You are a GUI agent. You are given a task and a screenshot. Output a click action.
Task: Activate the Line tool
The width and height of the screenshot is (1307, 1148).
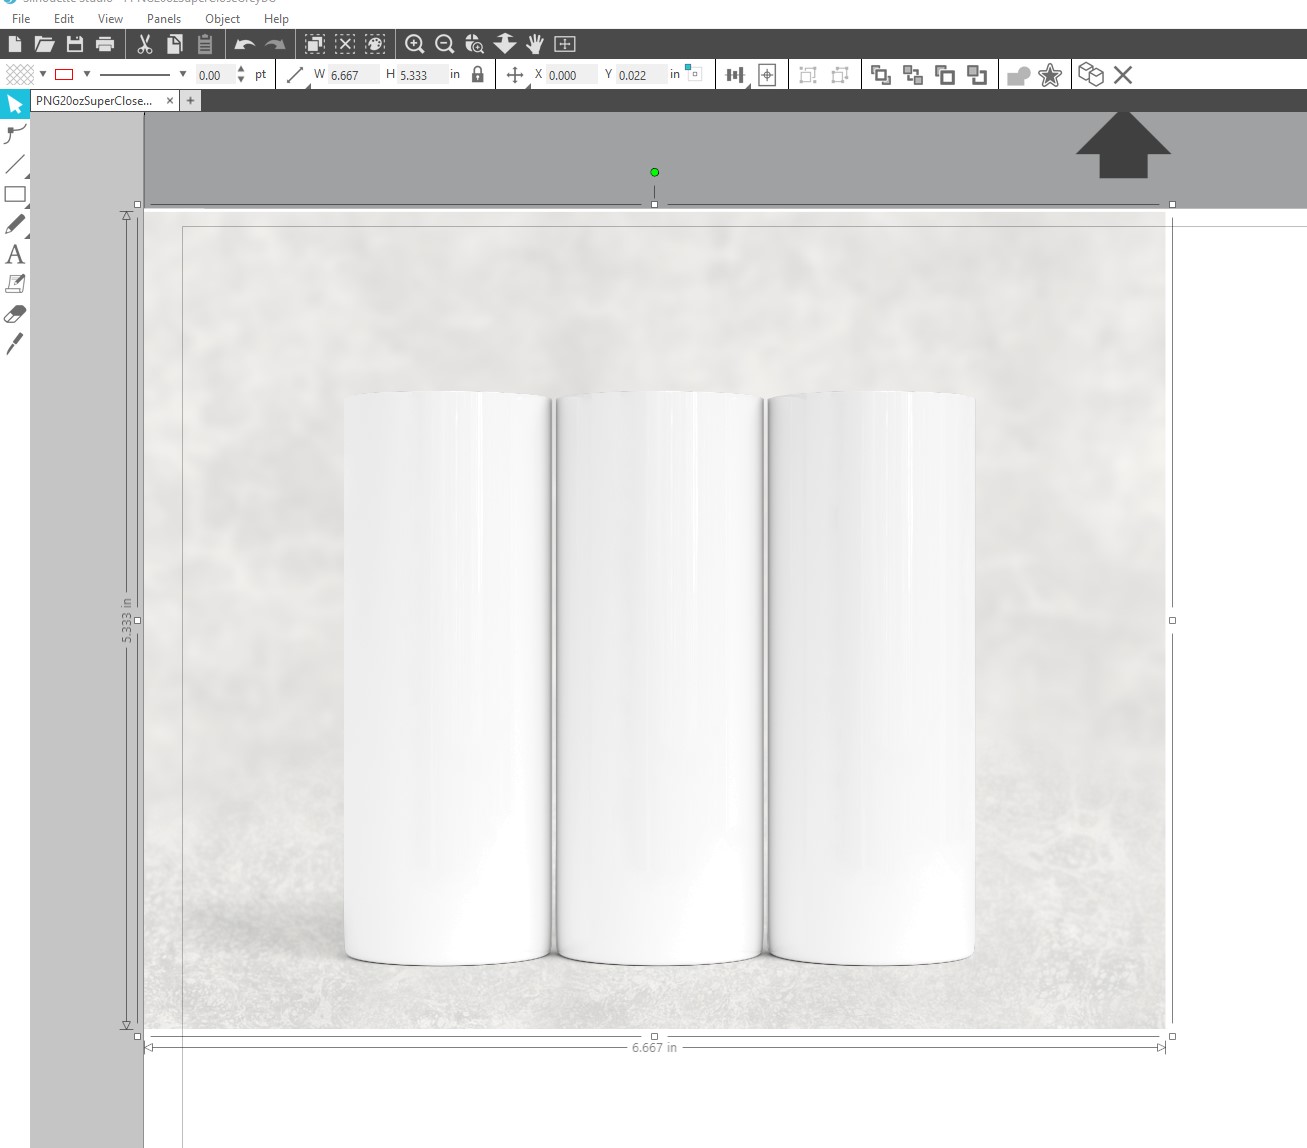pyautogui.click(x=13, y=162)
